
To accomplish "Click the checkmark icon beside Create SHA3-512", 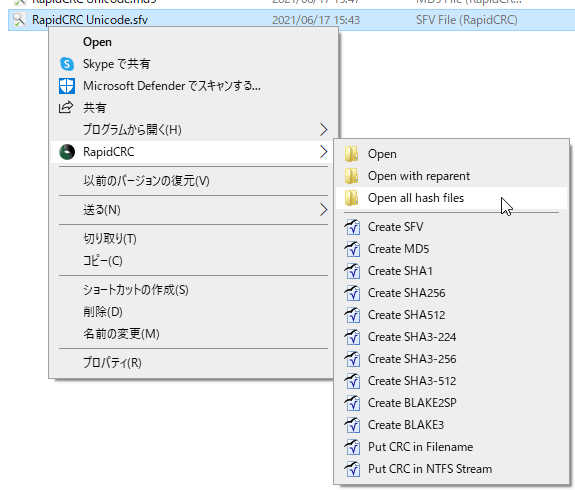I will tap(352, 381).
